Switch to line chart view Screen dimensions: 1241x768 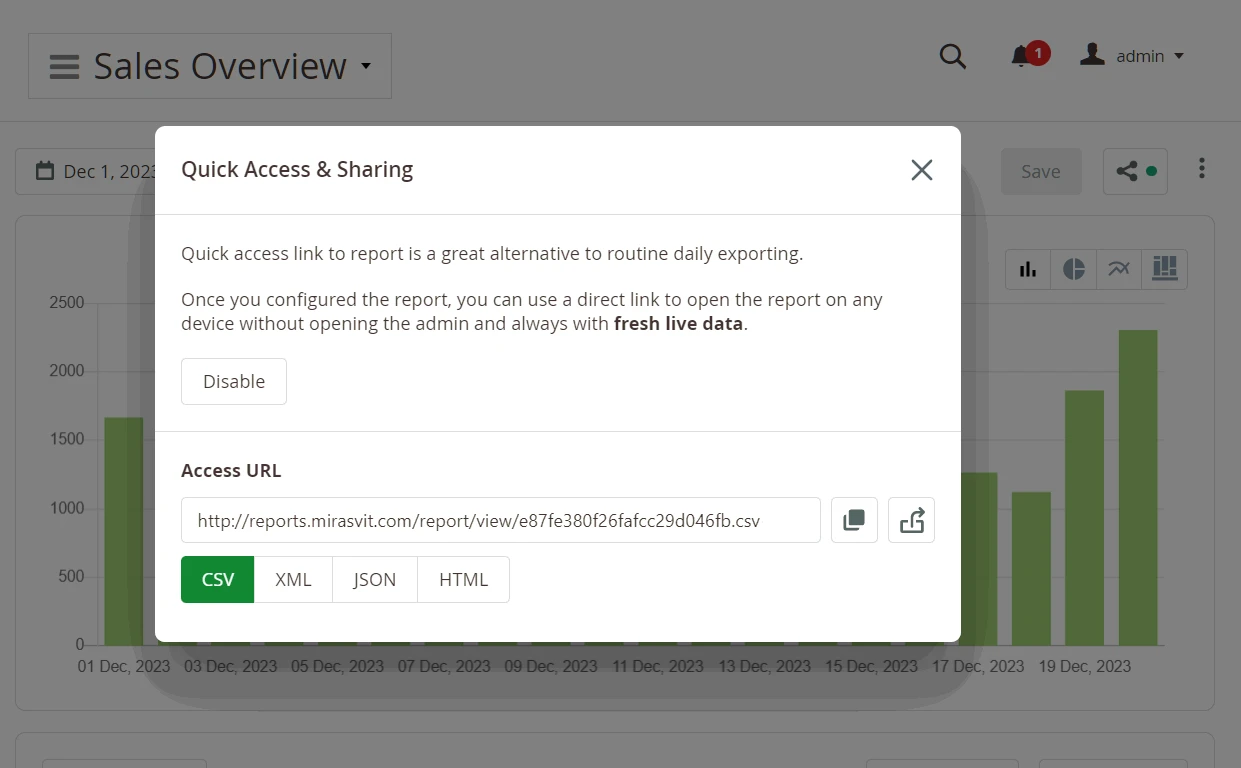1119,269
